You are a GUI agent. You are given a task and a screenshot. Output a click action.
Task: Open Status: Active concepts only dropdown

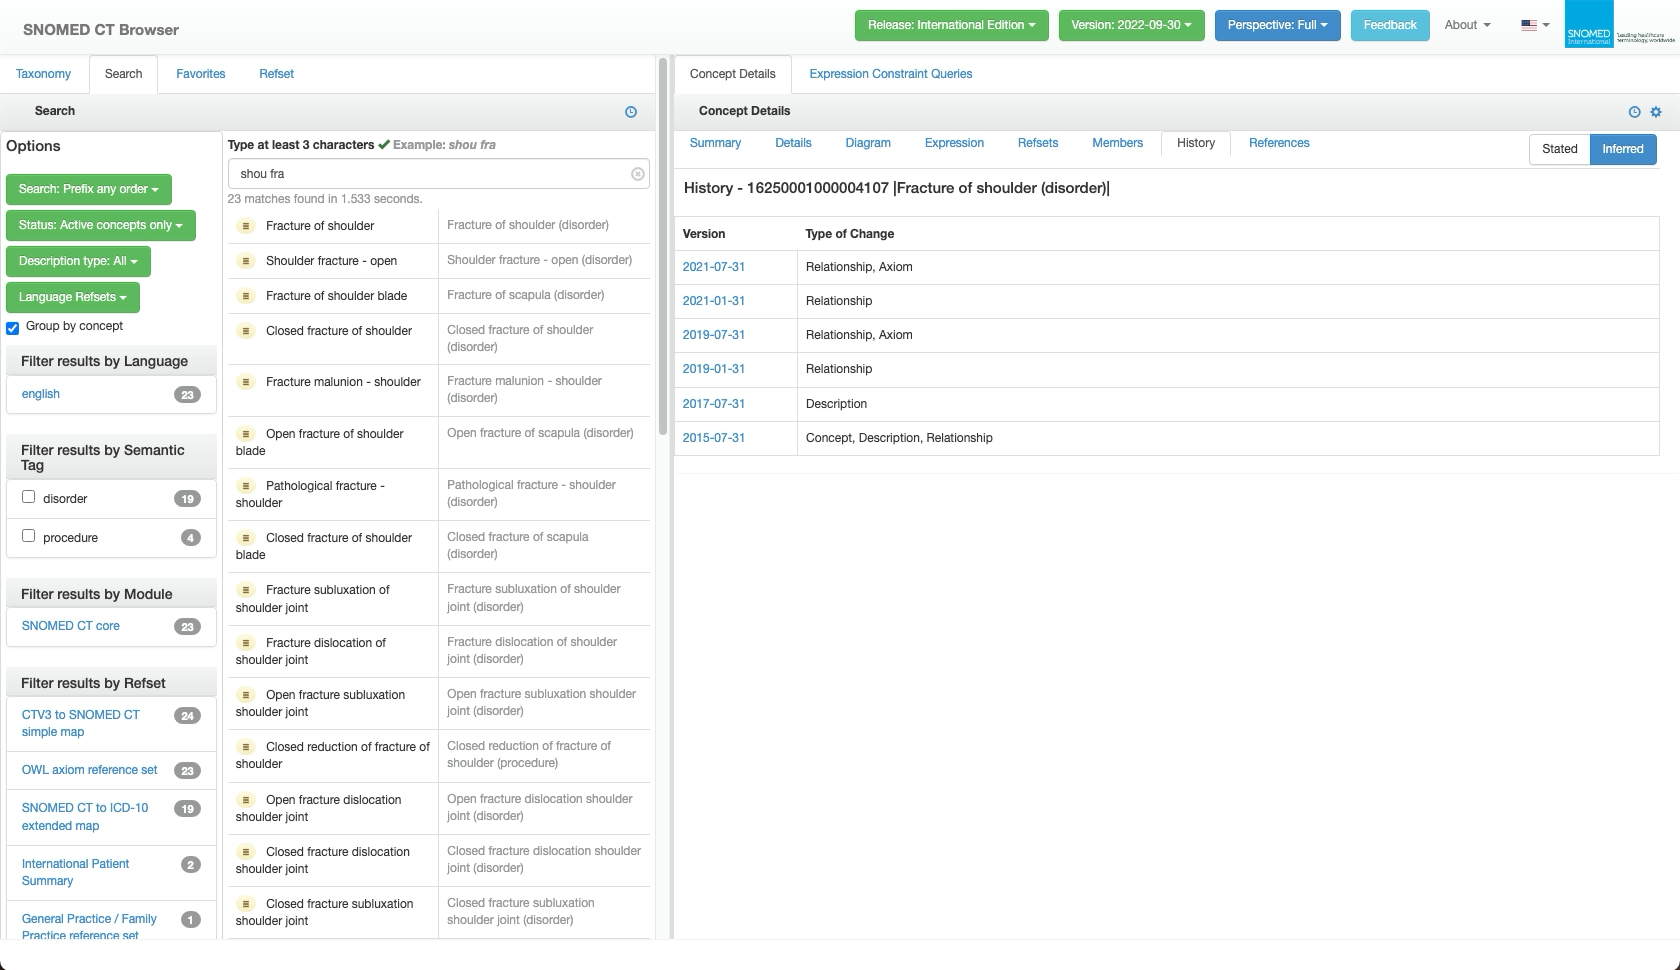pyautogui.click(x=100, y=225)
